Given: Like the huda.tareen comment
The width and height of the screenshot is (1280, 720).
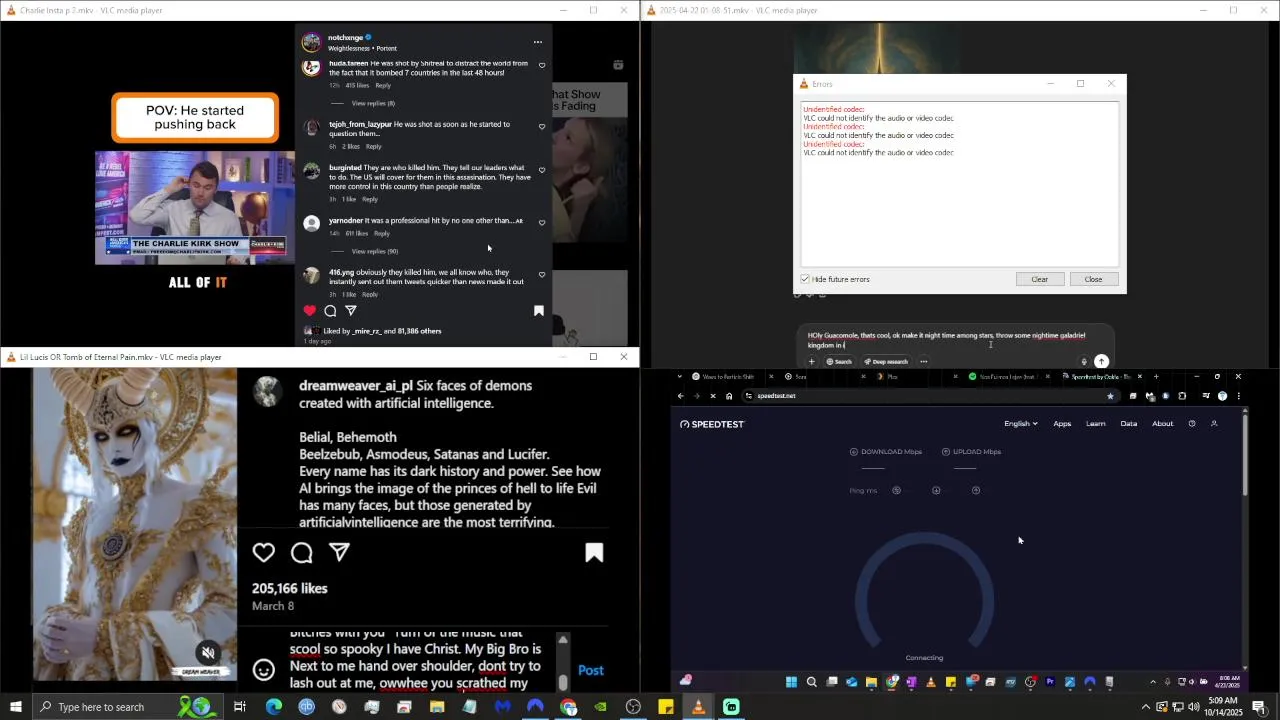Looking at the screenshot, I should 542,66.
